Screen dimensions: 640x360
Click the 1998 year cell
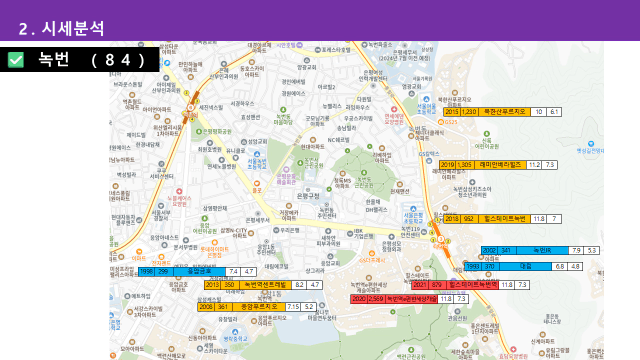147,271
